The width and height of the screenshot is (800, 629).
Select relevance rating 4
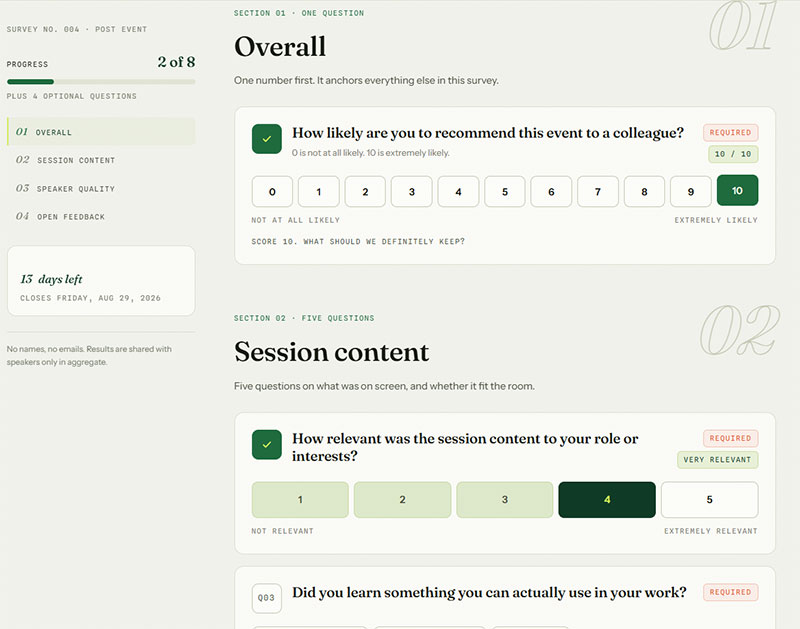point(607,499)
